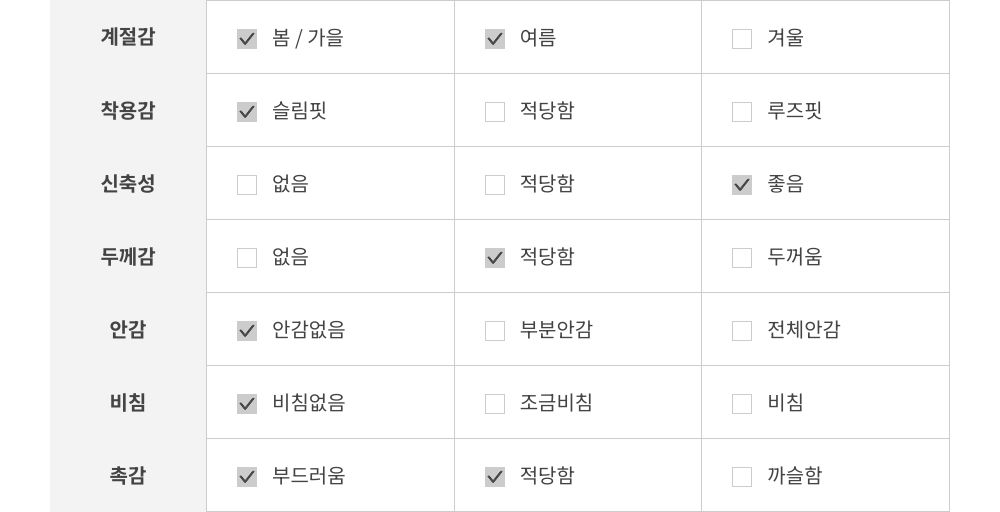Check the 까슬함 texture checkbox
The width and height of the screenshot is (1000, 512).
(742, 477)
